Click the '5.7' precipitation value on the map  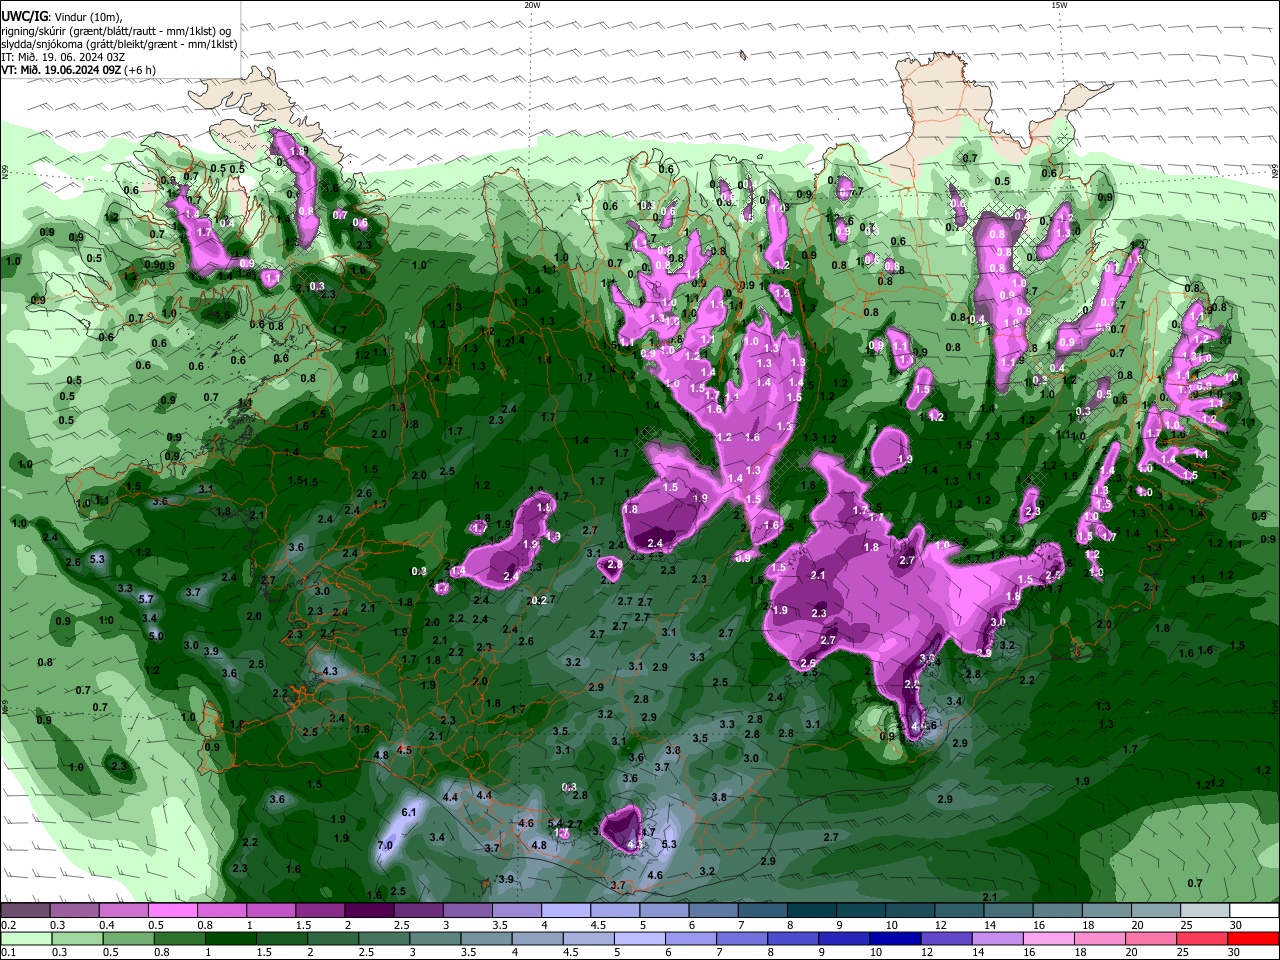coord(146,599)
